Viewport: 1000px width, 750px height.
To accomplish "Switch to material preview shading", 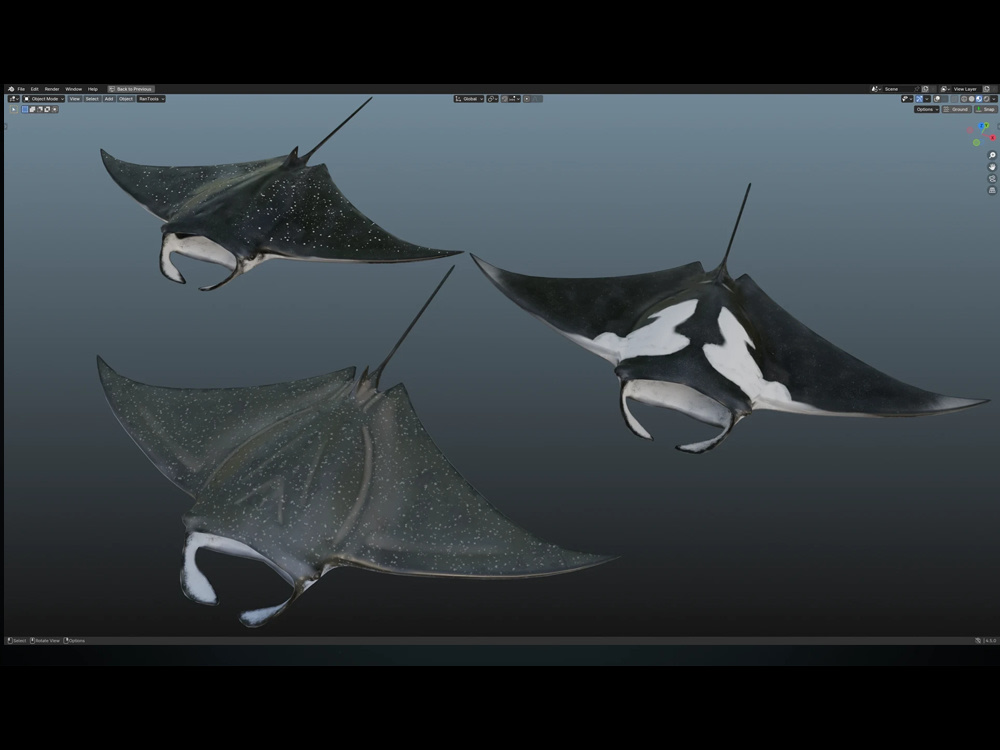I will point(979,99).
